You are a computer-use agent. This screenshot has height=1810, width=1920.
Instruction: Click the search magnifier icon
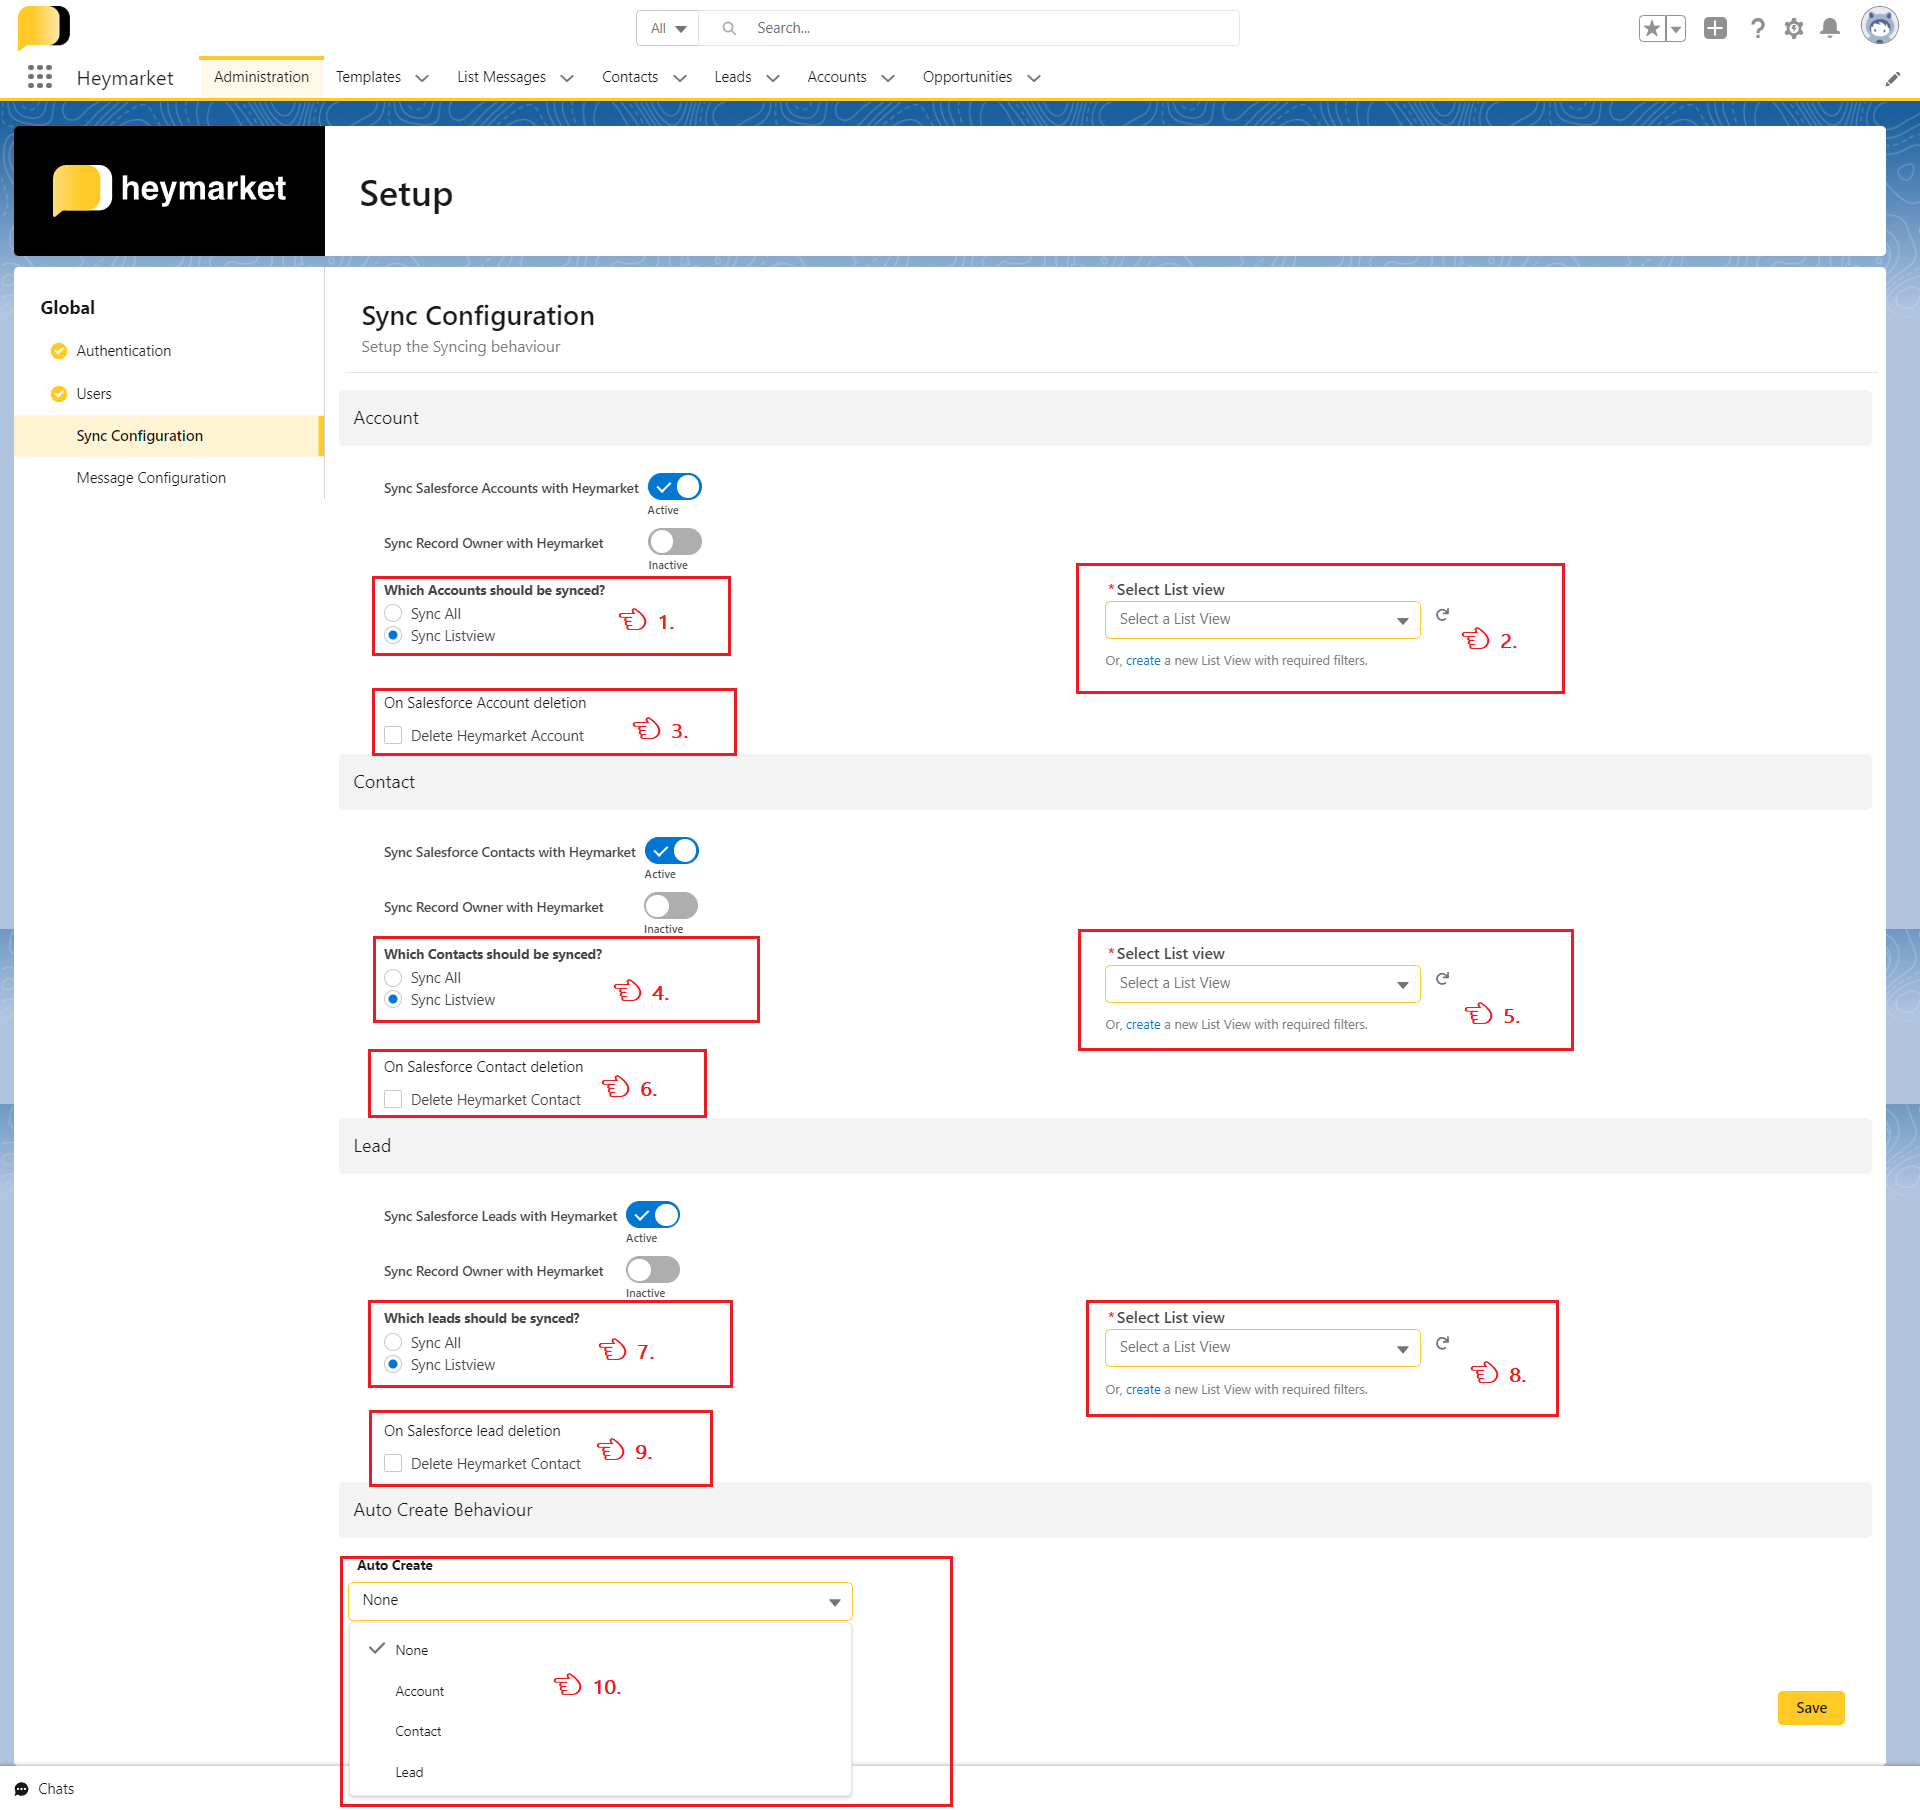pos(730,28)
